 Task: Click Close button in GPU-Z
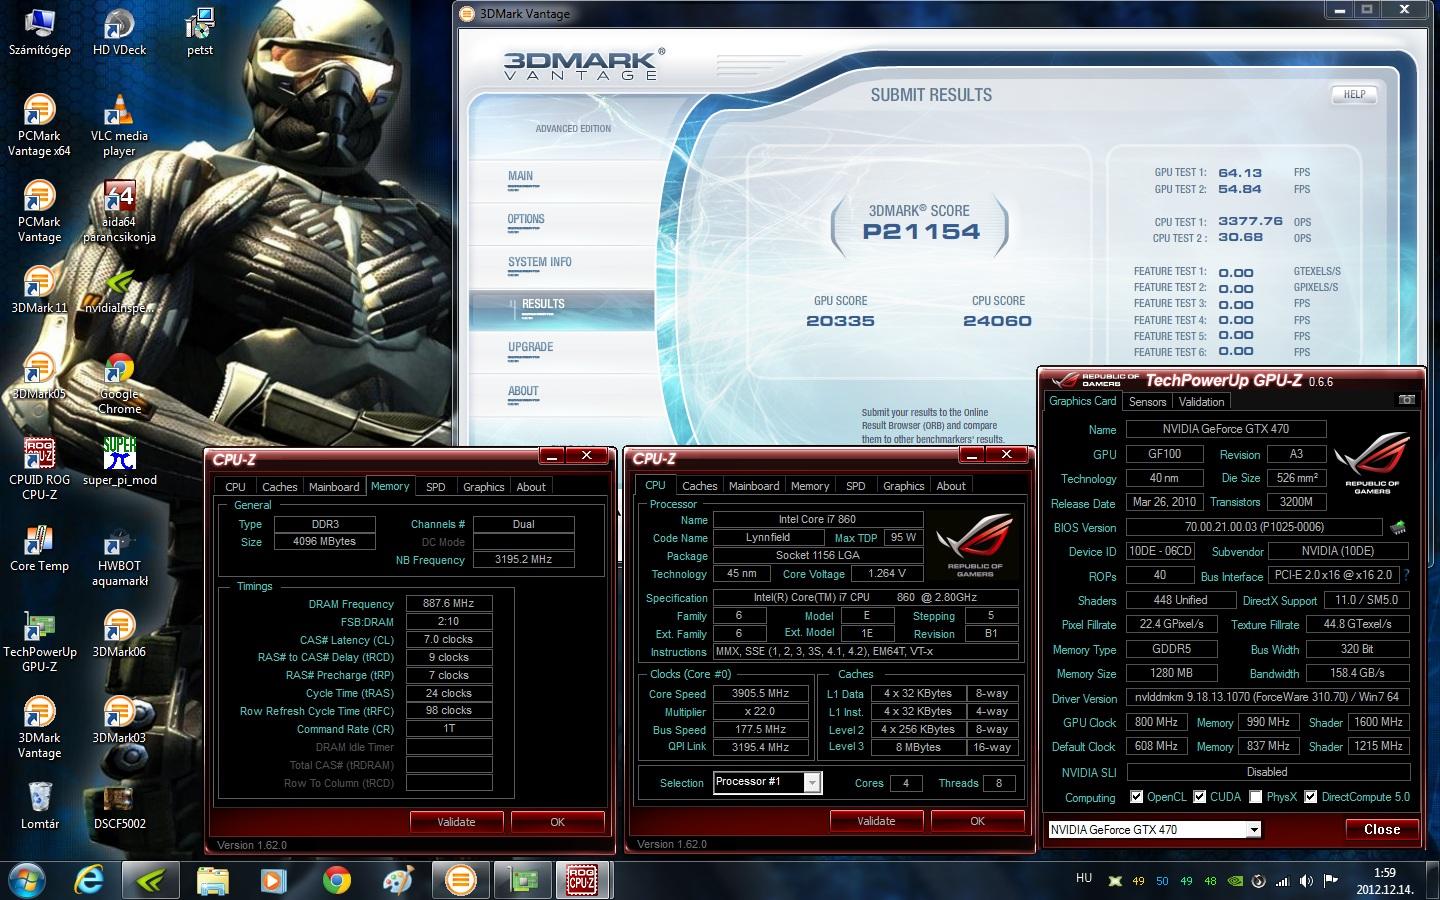coord(1381,829)
